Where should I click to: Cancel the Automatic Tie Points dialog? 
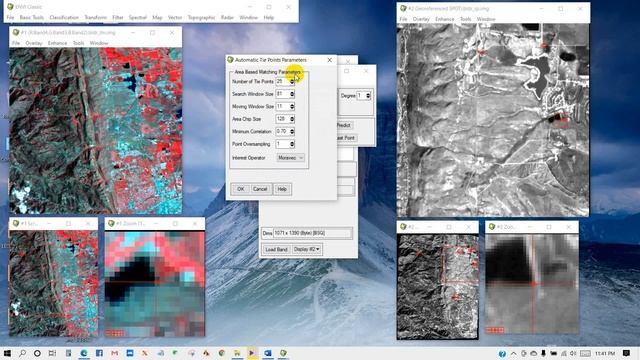click(x=260, y=189)
